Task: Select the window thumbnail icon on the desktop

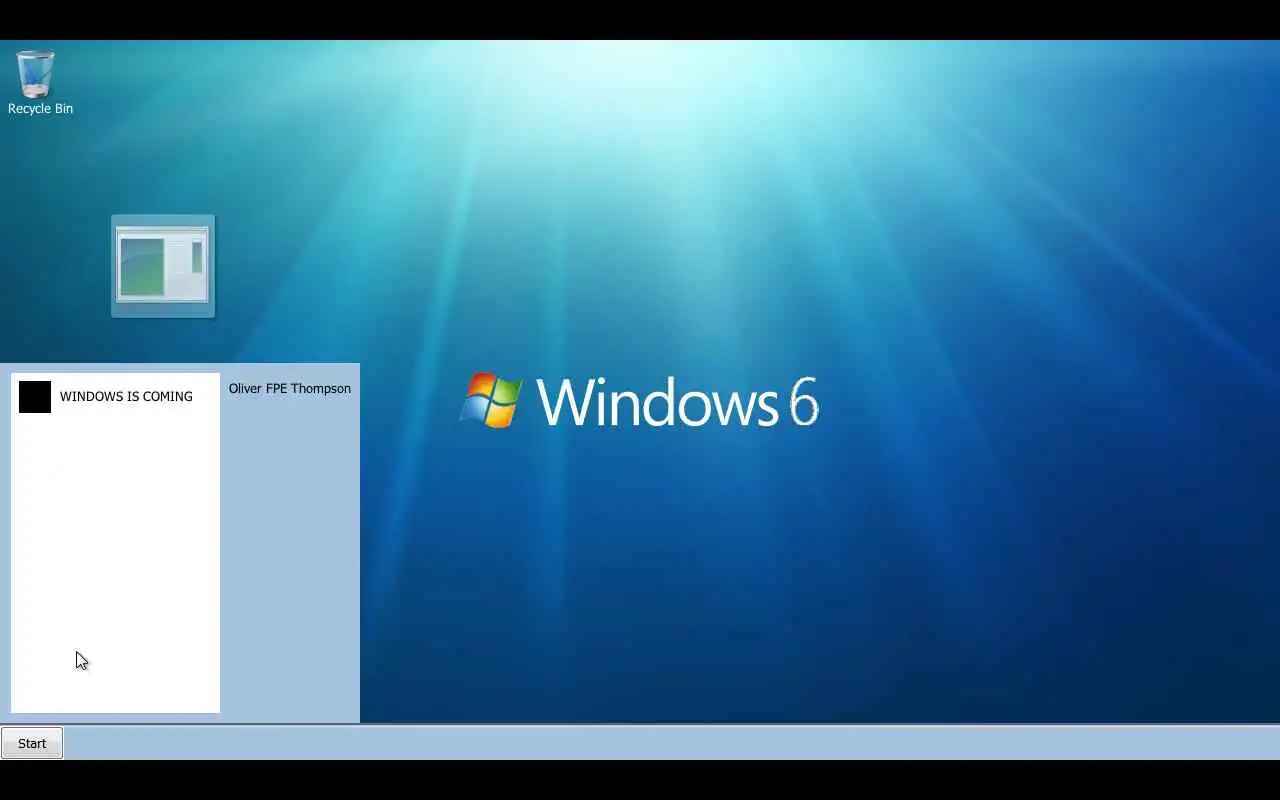Action: point(163,266)
